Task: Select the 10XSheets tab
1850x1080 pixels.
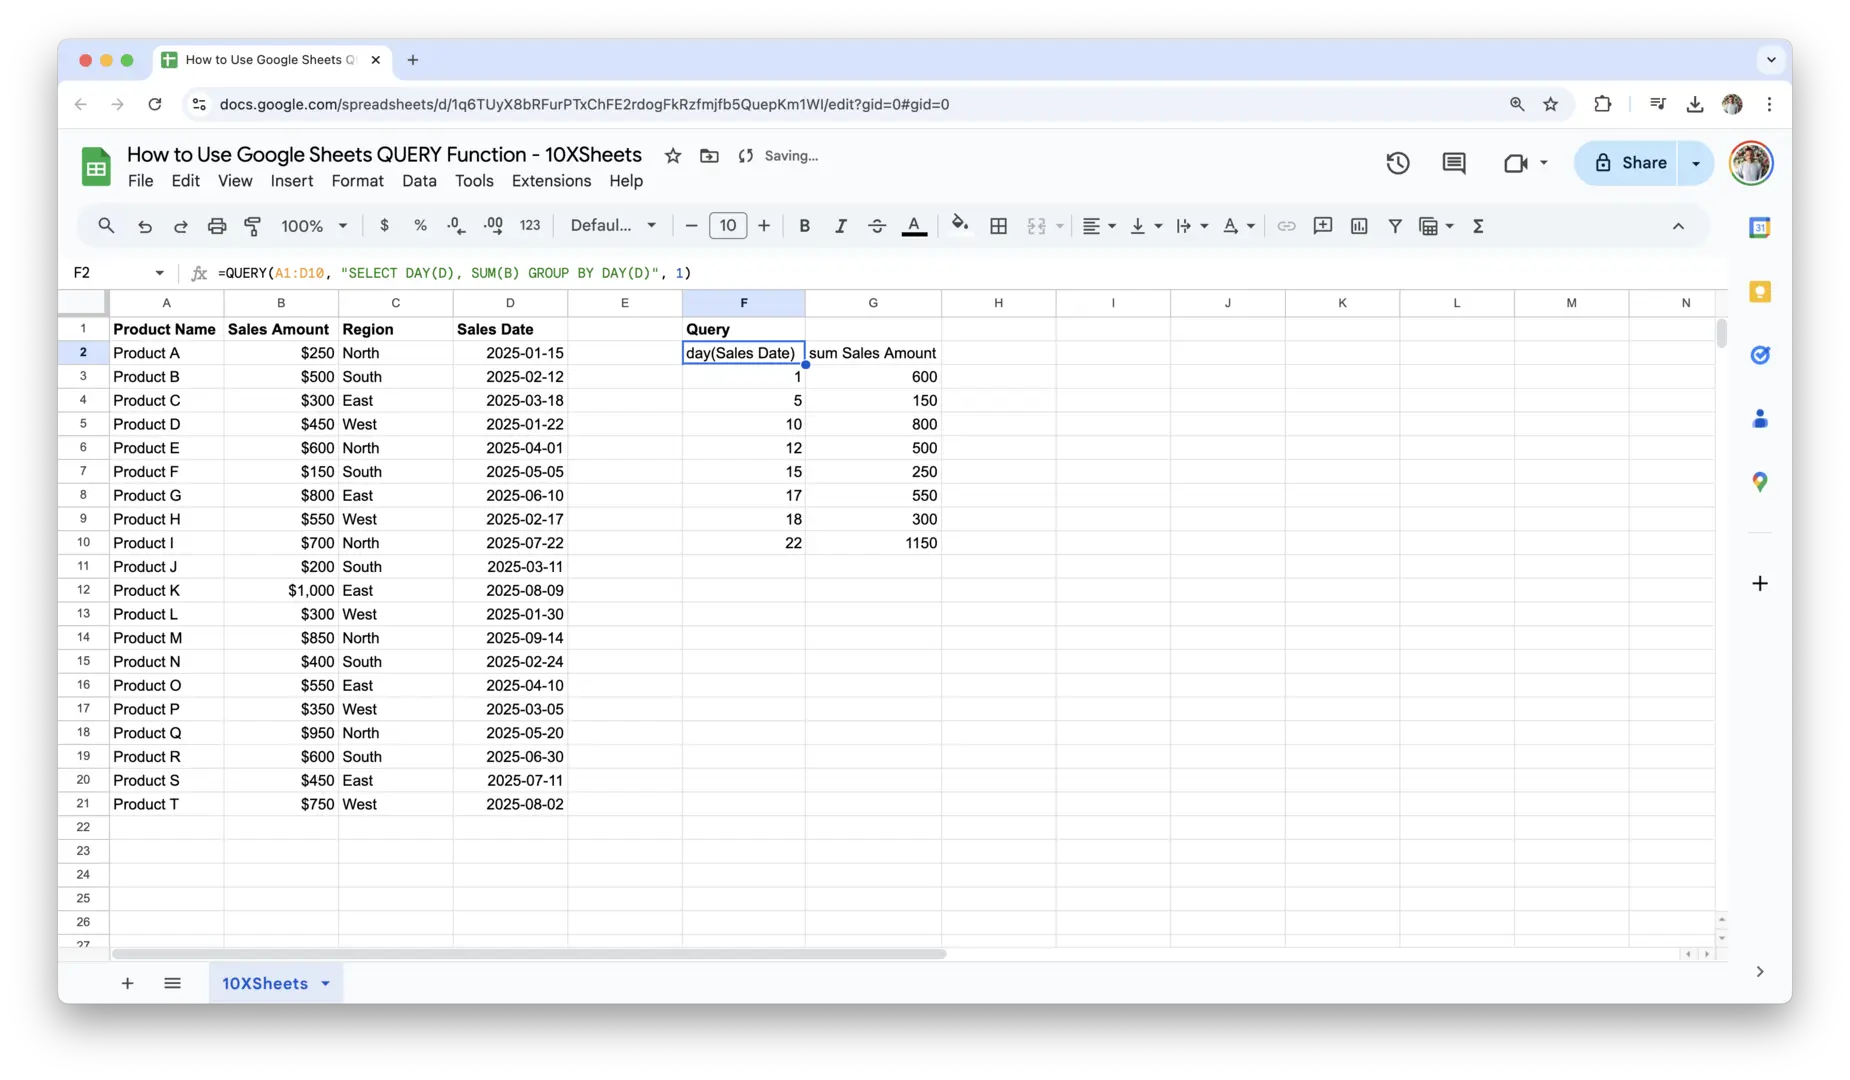Action: click(265, 983)
